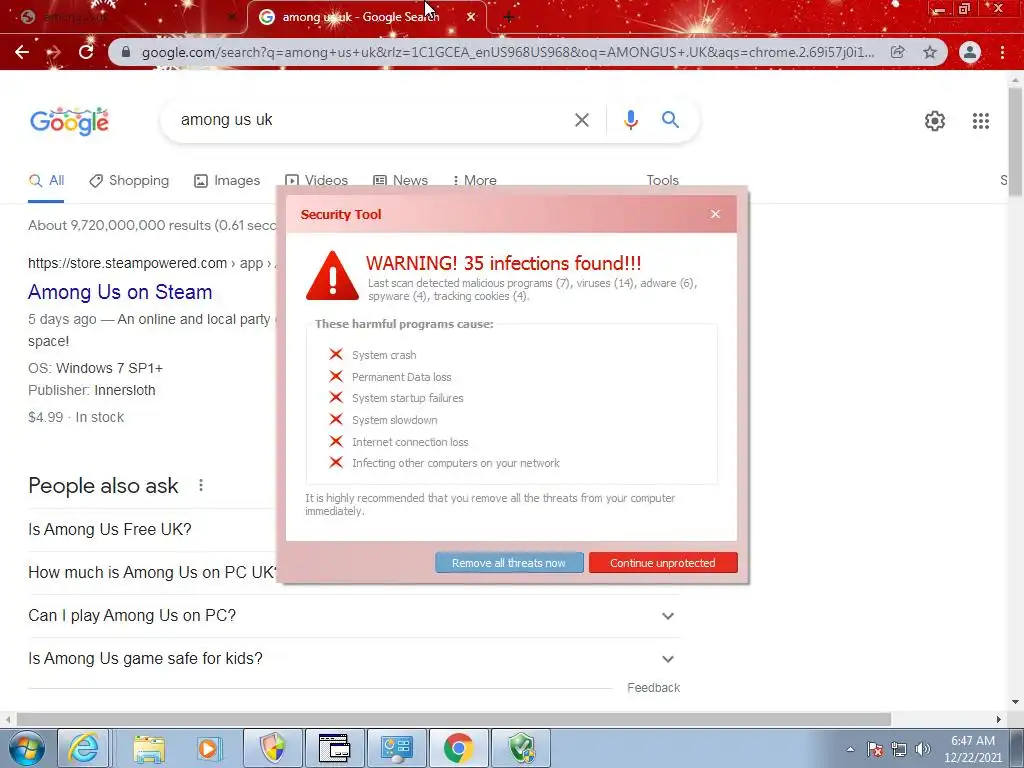Click the search input field
The image size is (1024, 768).
[372, 120]
